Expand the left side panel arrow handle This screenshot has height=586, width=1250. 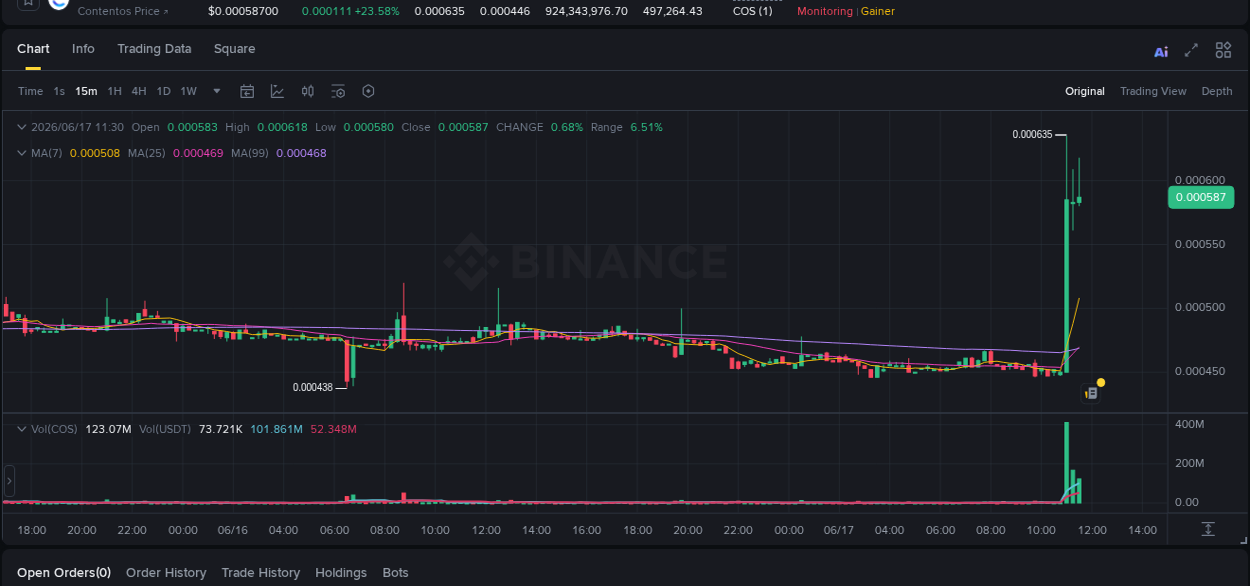pyautogui.click(x=9, y=481)
